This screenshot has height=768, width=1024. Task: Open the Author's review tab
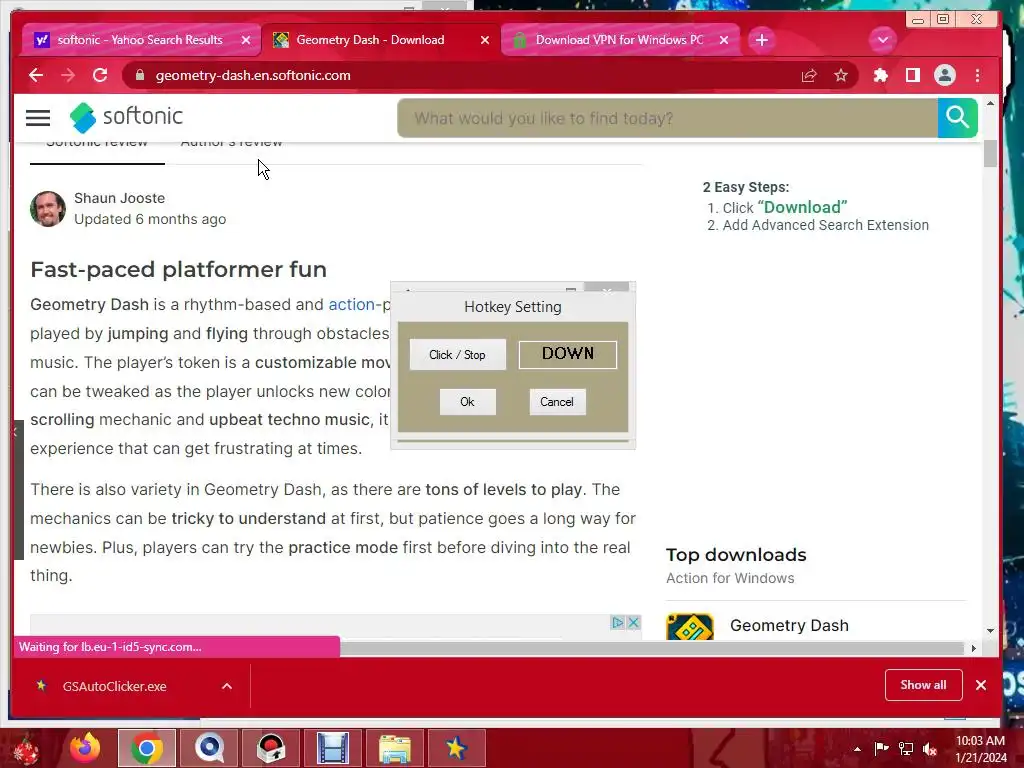pos(231,144)
